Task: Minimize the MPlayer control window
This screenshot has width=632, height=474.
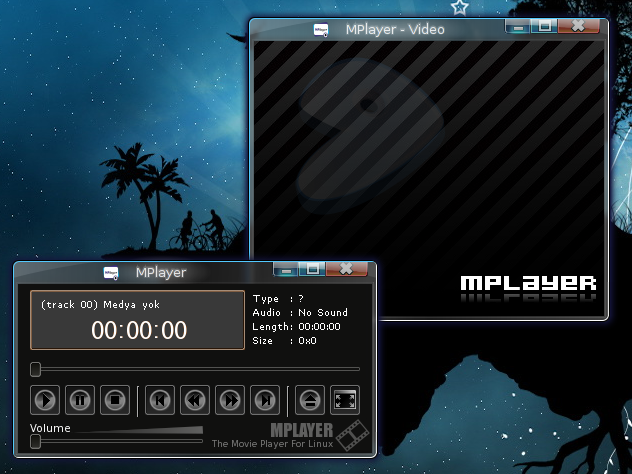Action: click(x=286, y=269)
